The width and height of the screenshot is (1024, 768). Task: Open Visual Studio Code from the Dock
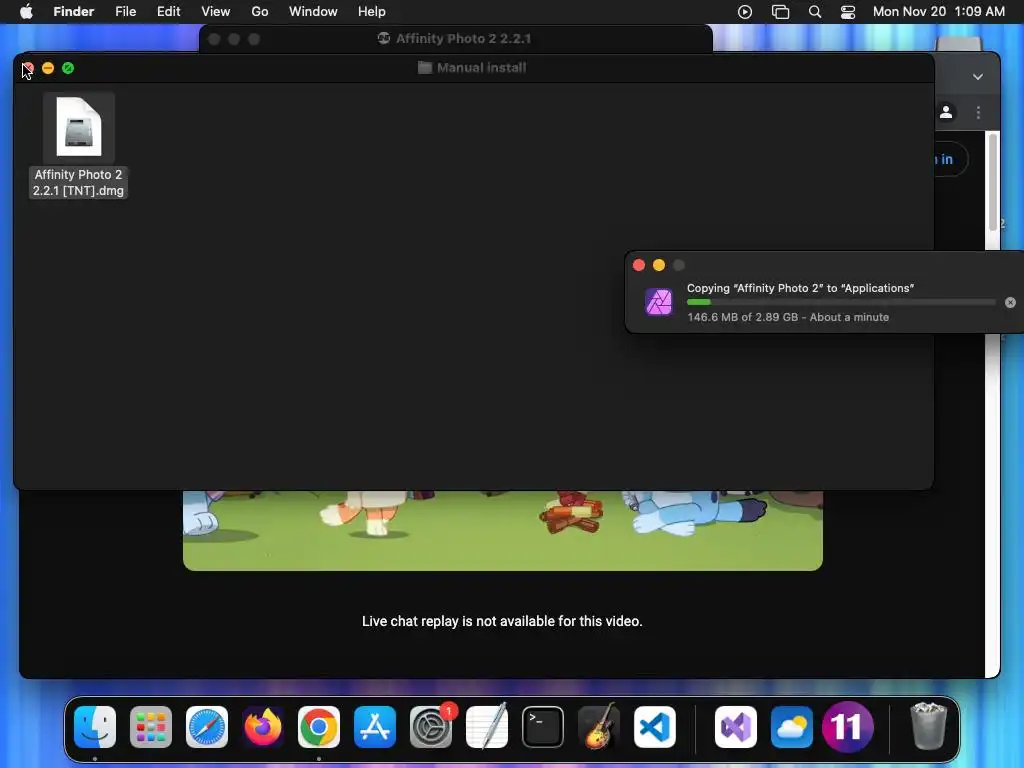(655, 726)
